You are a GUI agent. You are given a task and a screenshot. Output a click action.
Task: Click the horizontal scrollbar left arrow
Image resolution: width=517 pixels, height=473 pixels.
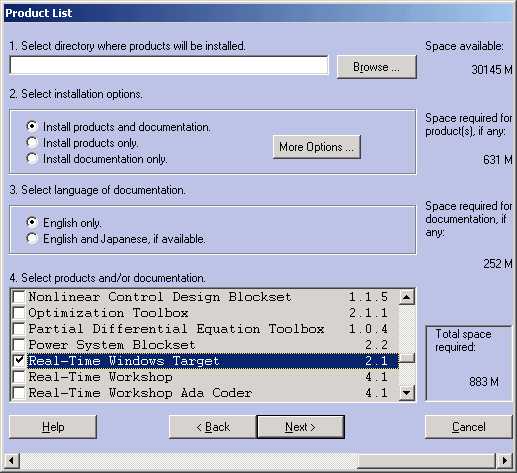(12, 461)
